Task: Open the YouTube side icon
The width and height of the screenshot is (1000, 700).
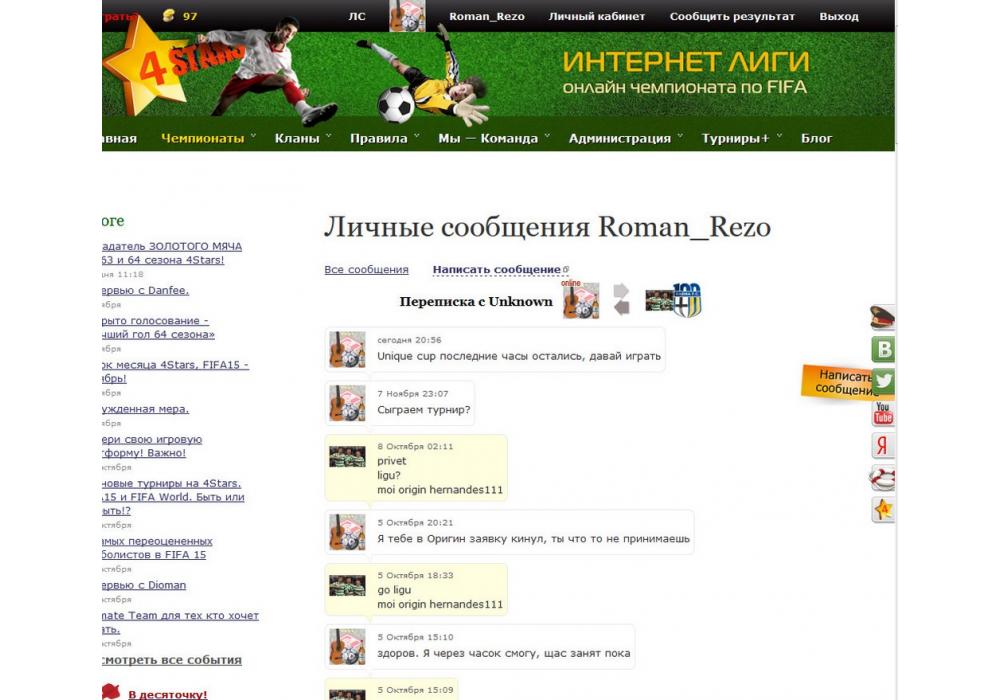Action: [883, 413]
